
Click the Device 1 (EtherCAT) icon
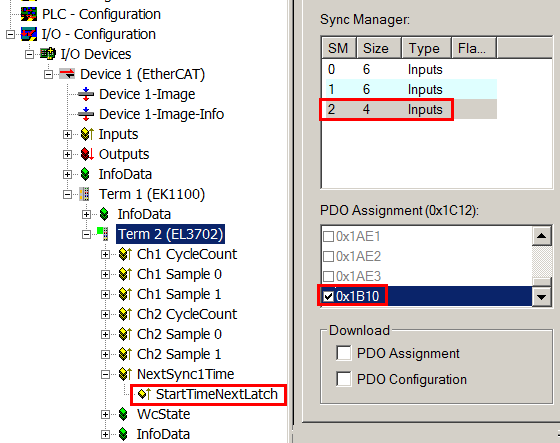[67, 74]
